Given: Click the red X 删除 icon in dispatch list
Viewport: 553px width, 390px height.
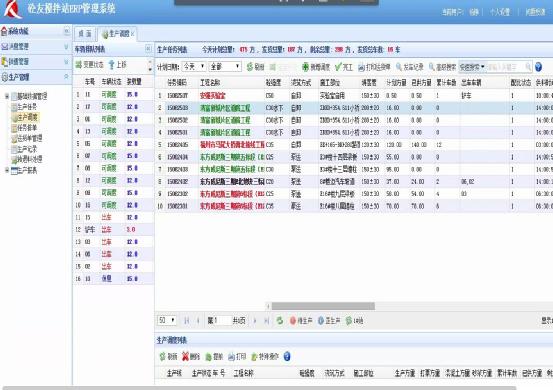Looking at the screenshot, I should pos(185,357).
